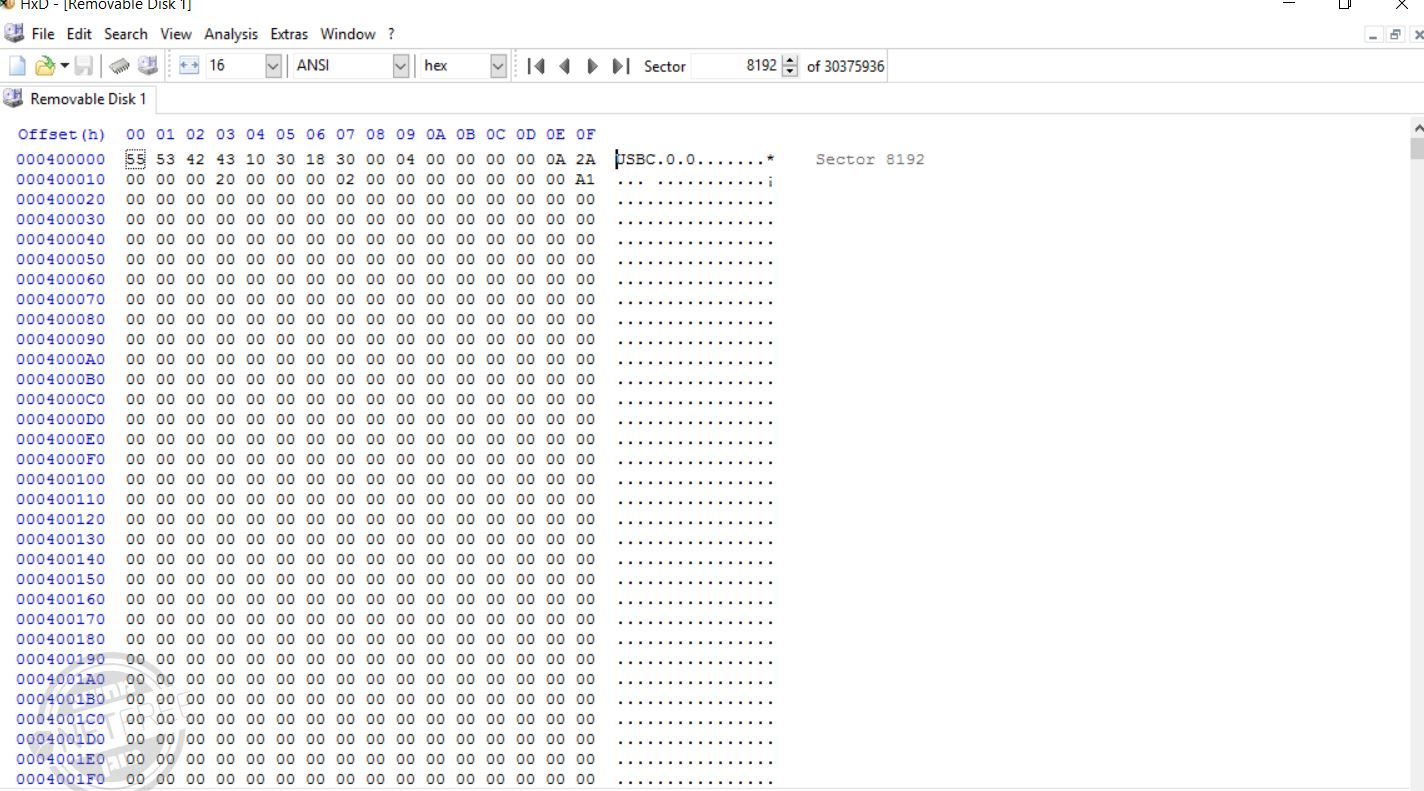
Task: Click the 2A byte in row 000400000
Action: 585,160
